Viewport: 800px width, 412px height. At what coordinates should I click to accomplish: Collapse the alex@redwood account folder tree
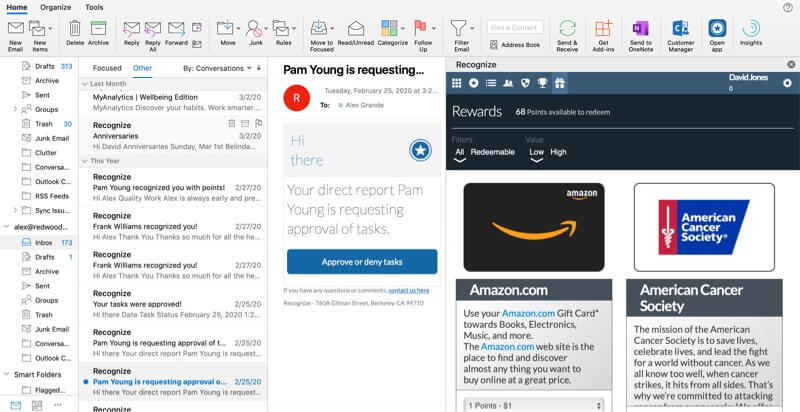click(x=6, y=227)
